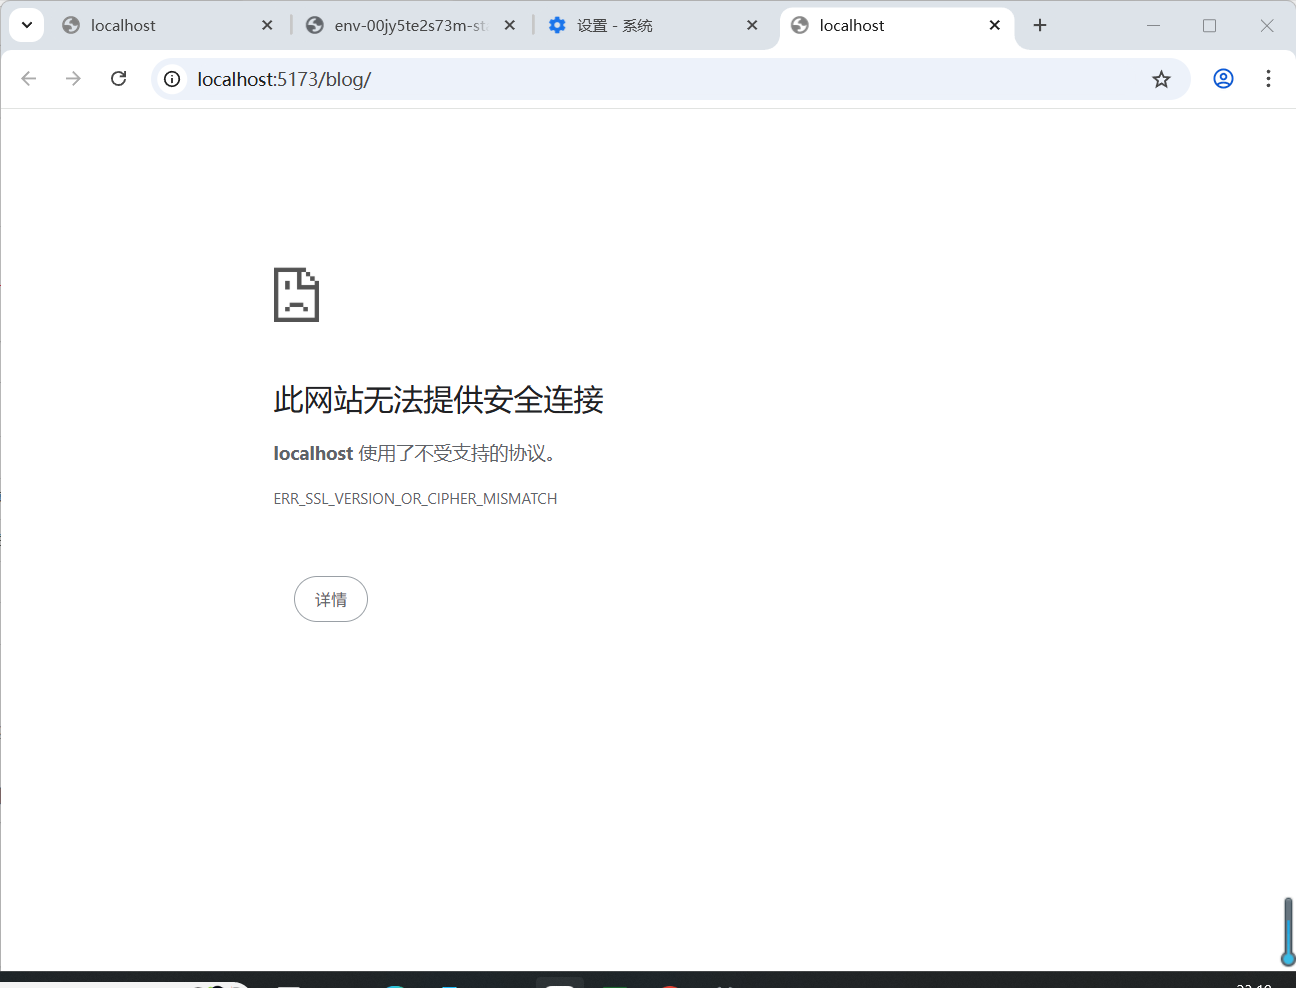Close the active localhost tab

pos(994,26)
